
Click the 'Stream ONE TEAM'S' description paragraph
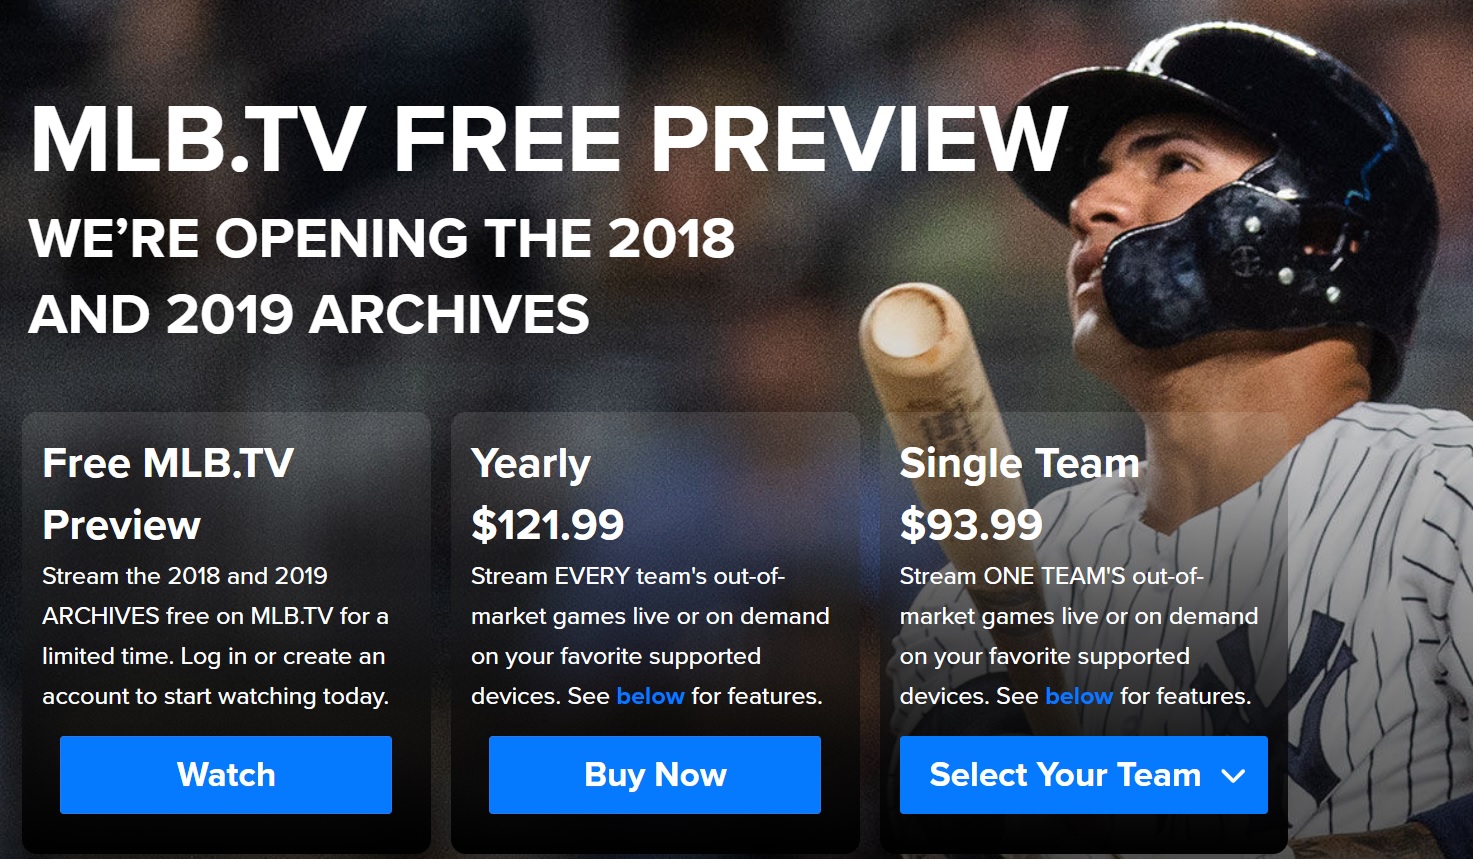pos(1078,636)
